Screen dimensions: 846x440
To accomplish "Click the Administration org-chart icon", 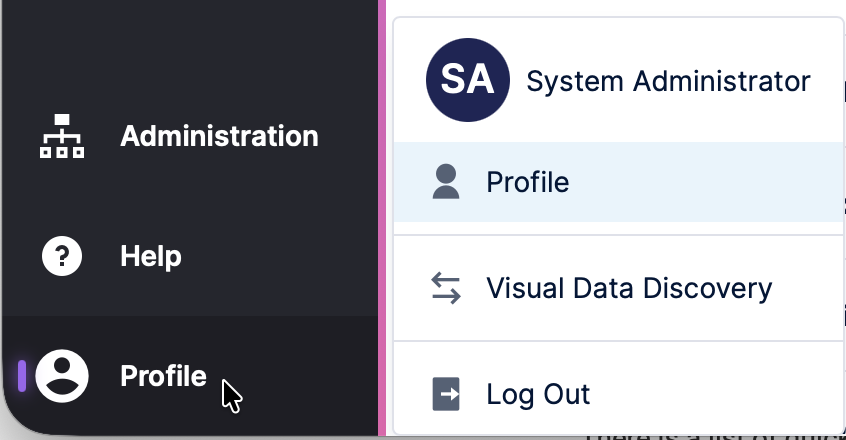I will click(62, 137).
